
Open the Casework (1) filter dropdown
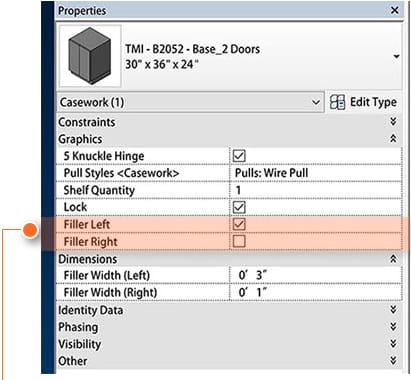pyautogui.click(x=190, y=102)
